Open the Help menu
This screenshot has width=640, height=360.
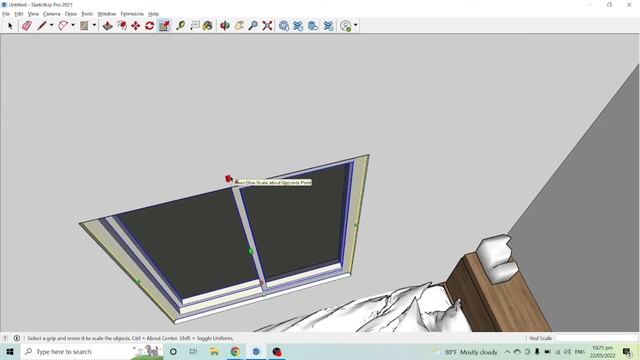pos(153,14)
